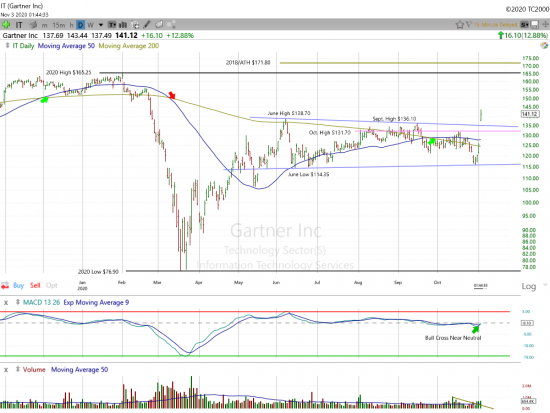Viewport: 550px width, 413px height.
Task: Click the green plus add-indicator icon
Action: (6, 25)
